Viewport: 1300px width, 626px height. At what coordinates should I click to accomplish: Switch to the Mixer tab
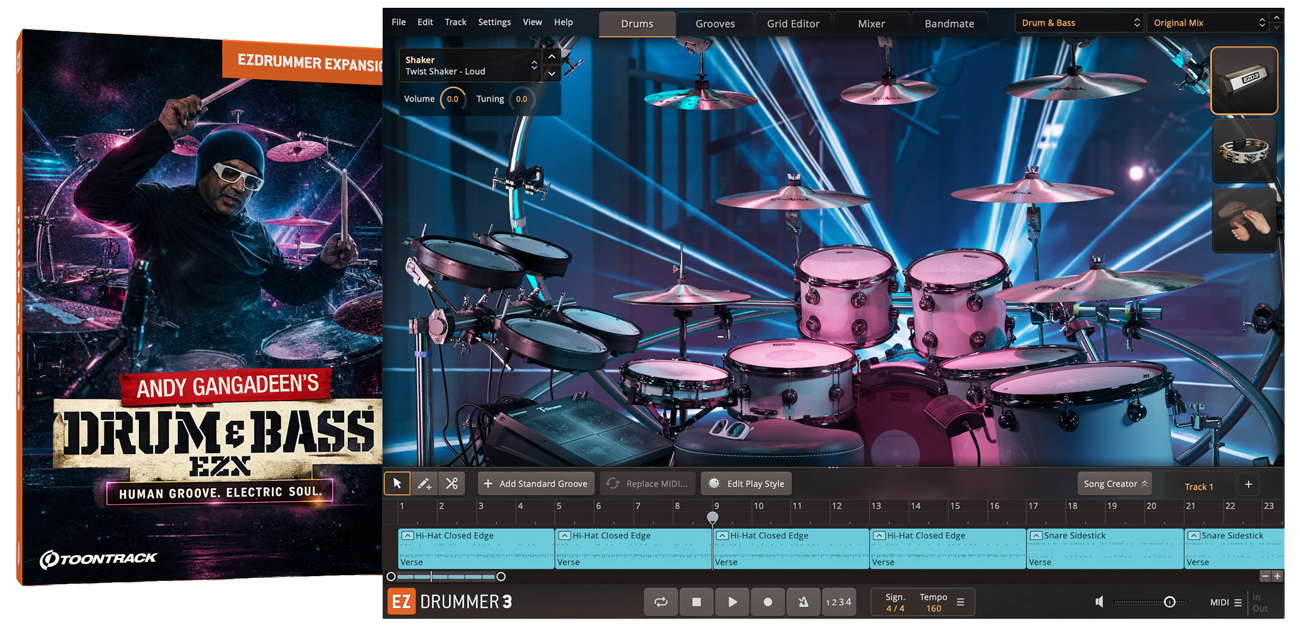871,23
